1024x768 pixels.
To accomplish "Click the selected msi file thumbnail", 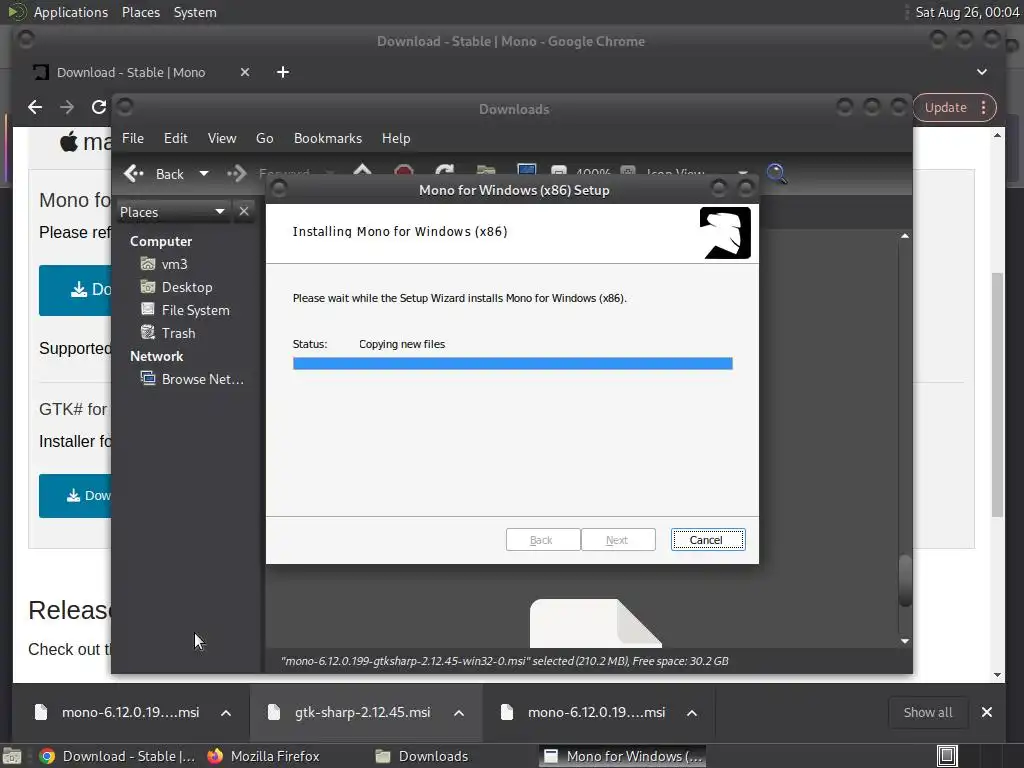I will coord(596,624).
